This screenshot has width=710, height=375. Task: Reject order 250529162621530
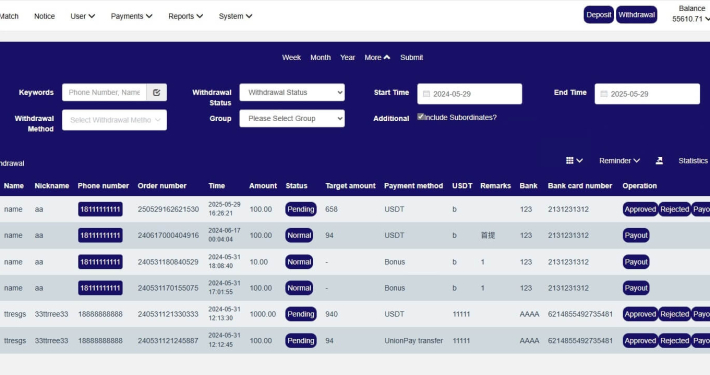(x=675, y=209)
